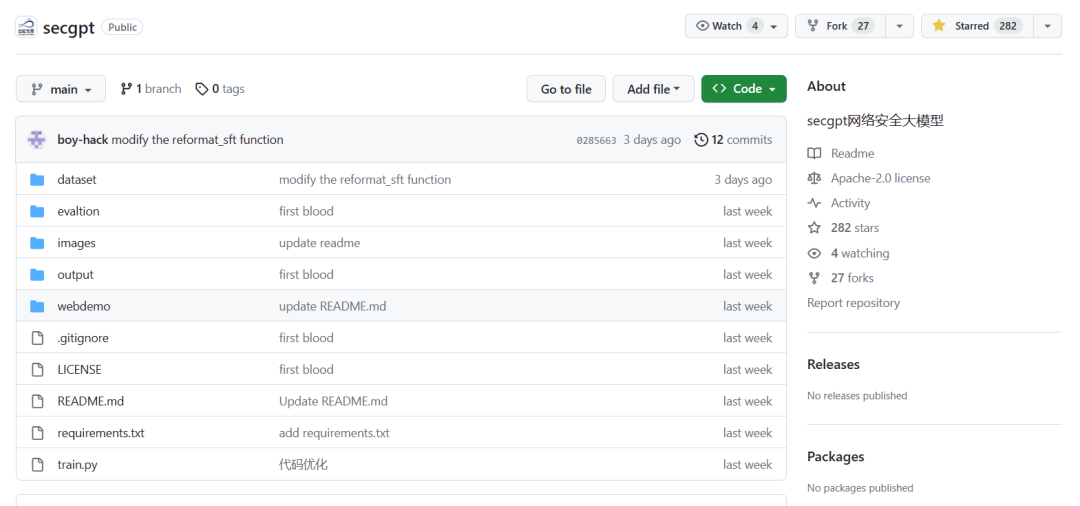The height and width of the screenshot is (506, 1080).
Task: Open the repository Activity link
Action: [x=850, y=203]
